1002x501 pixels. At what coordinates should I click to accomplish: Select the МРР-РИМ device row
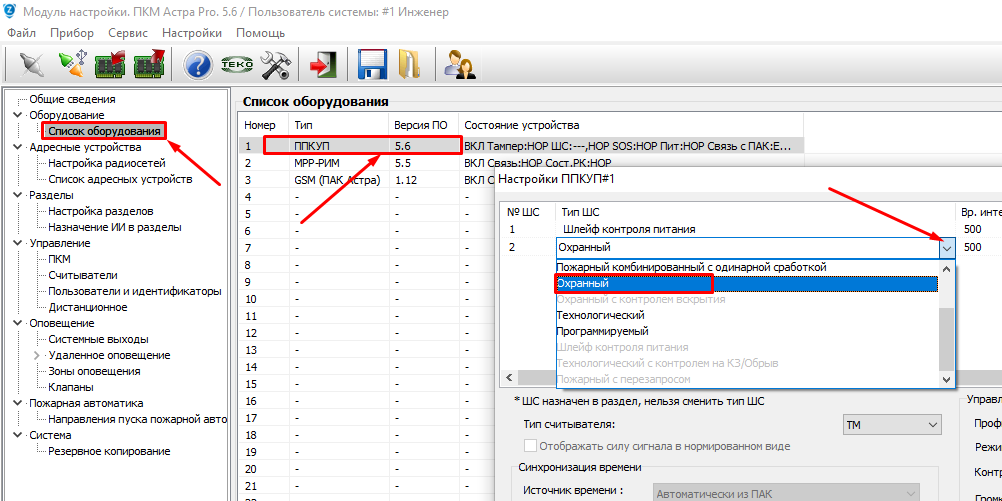[x=318, y=162]
